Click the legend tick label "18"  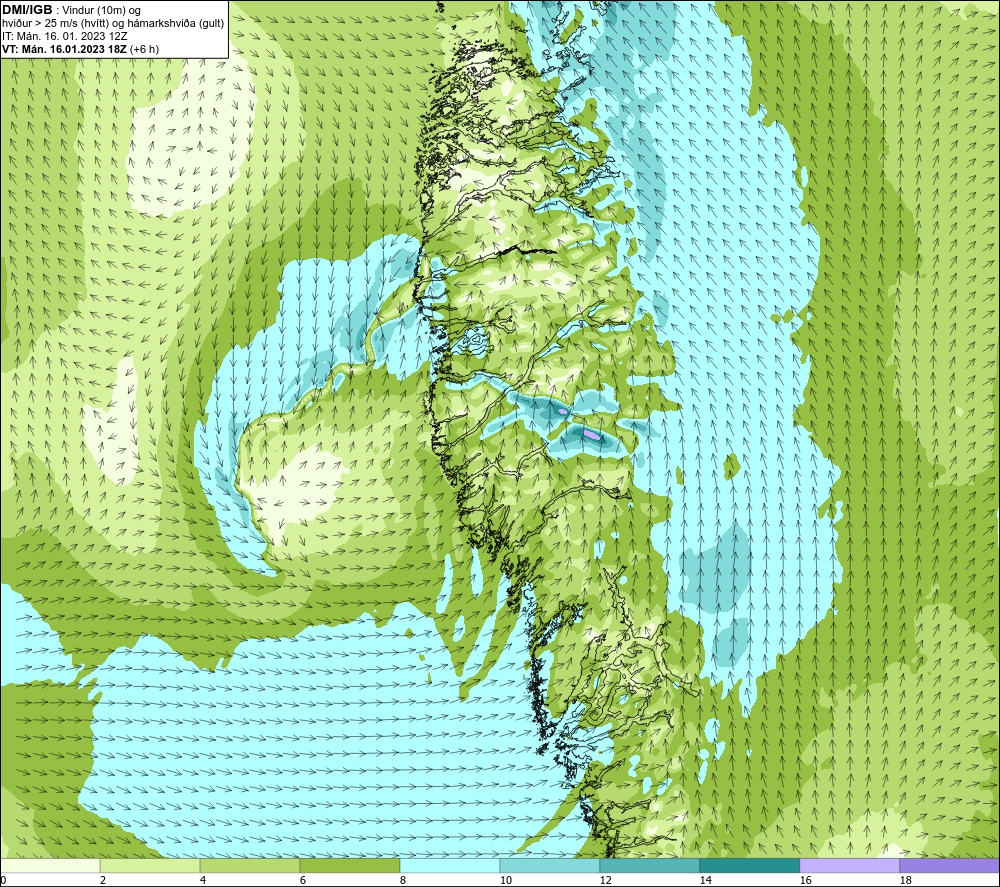click(906, 881)
